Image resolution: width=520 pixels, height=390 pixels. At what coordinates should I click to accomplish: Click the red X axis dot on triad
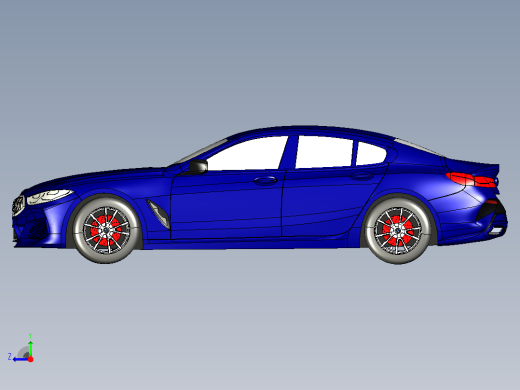click(31, 359)
